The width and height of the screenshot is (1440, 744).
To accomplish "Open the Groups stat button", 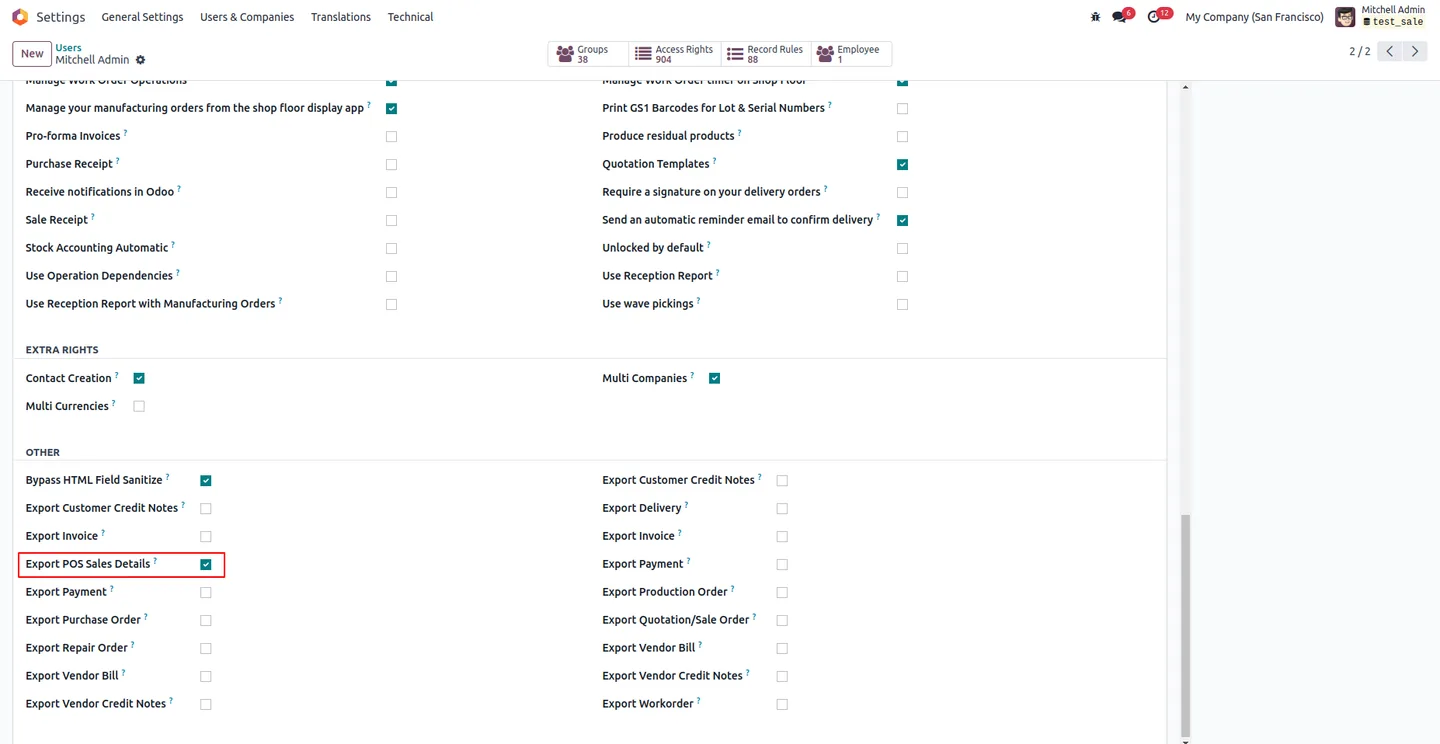I will (x=588, y=54).
